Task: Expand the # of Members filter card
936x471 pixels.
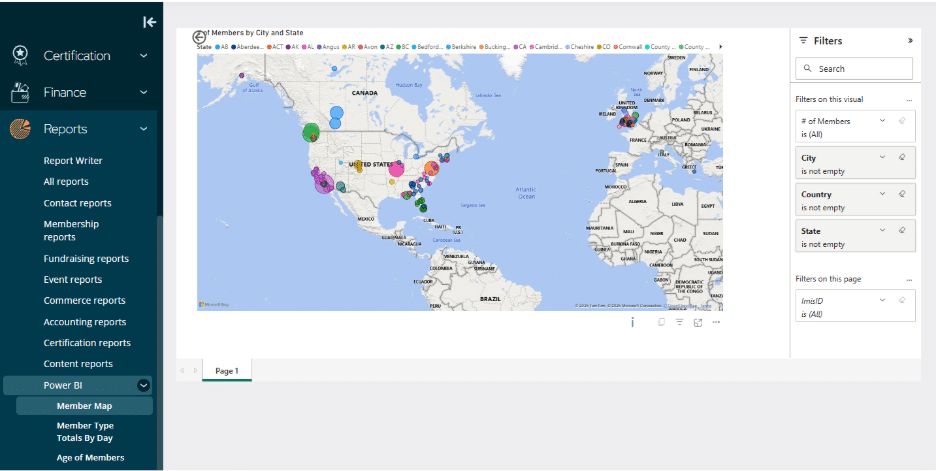Action: tap(882, 121)
